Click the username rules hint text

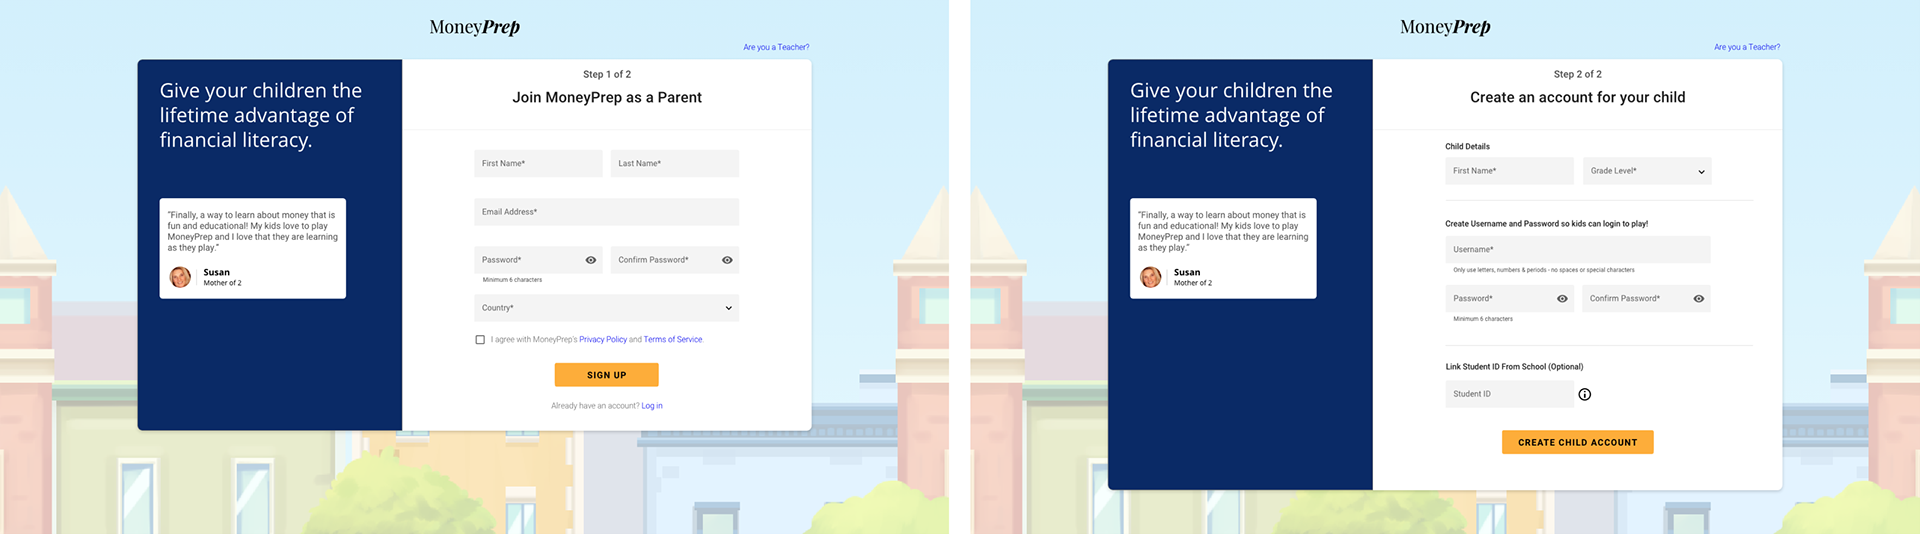[1544, 270]
